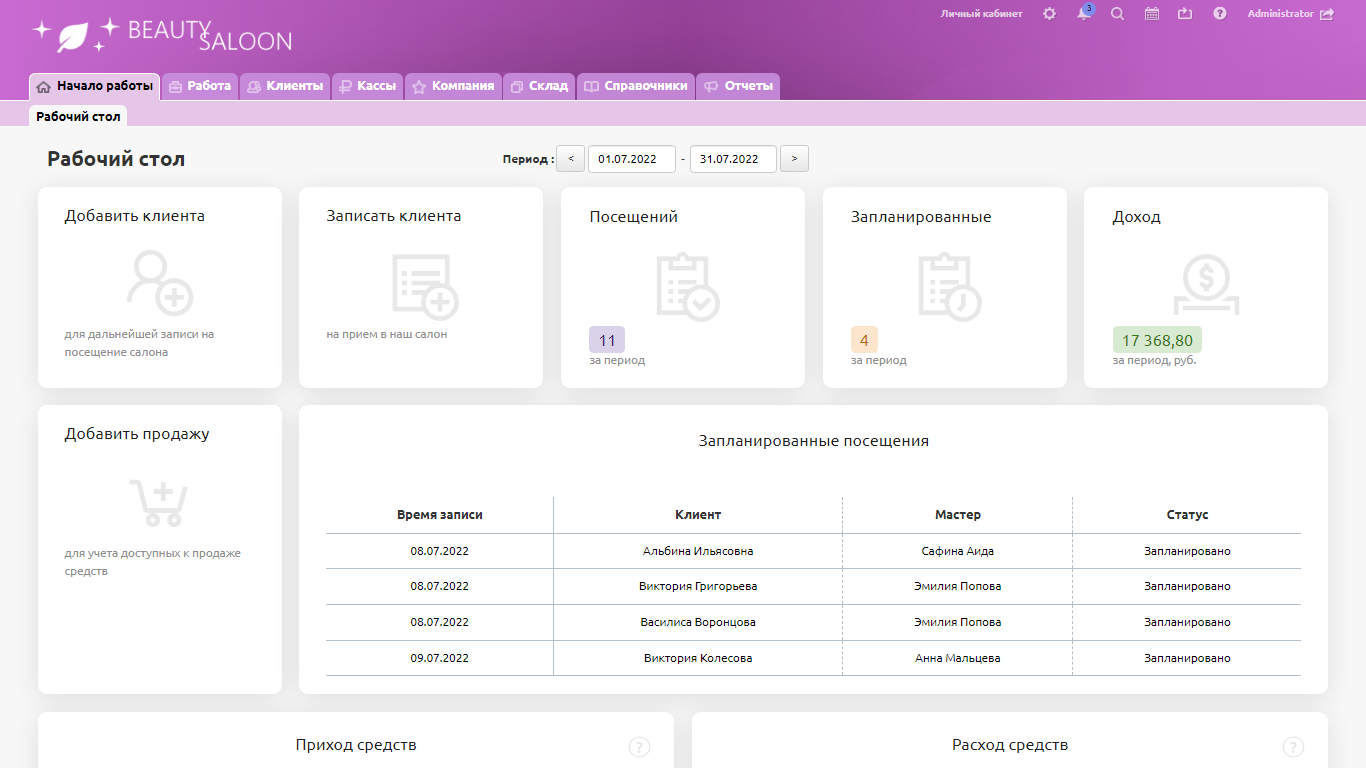Click the Приход средств panel title
This screenshot has width=1366, height=768.
[x=356, y=745]
